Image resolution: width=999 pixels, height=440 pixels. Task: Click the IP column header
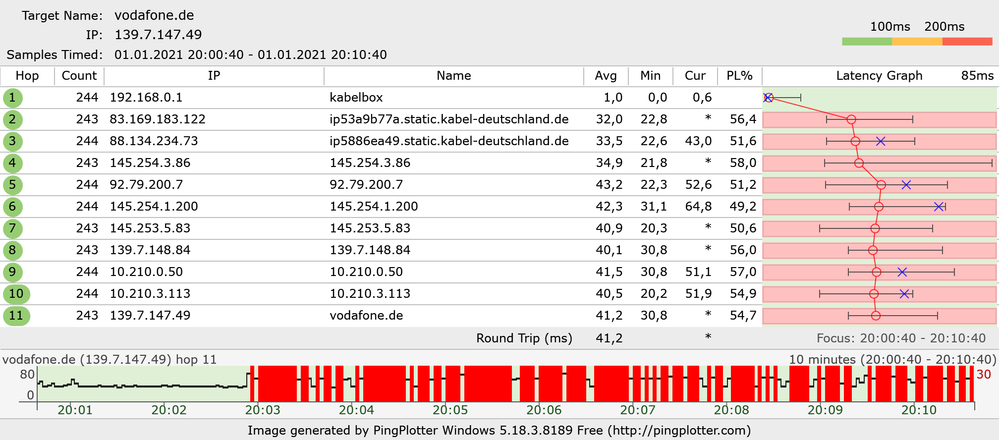(x=214, y=76)
